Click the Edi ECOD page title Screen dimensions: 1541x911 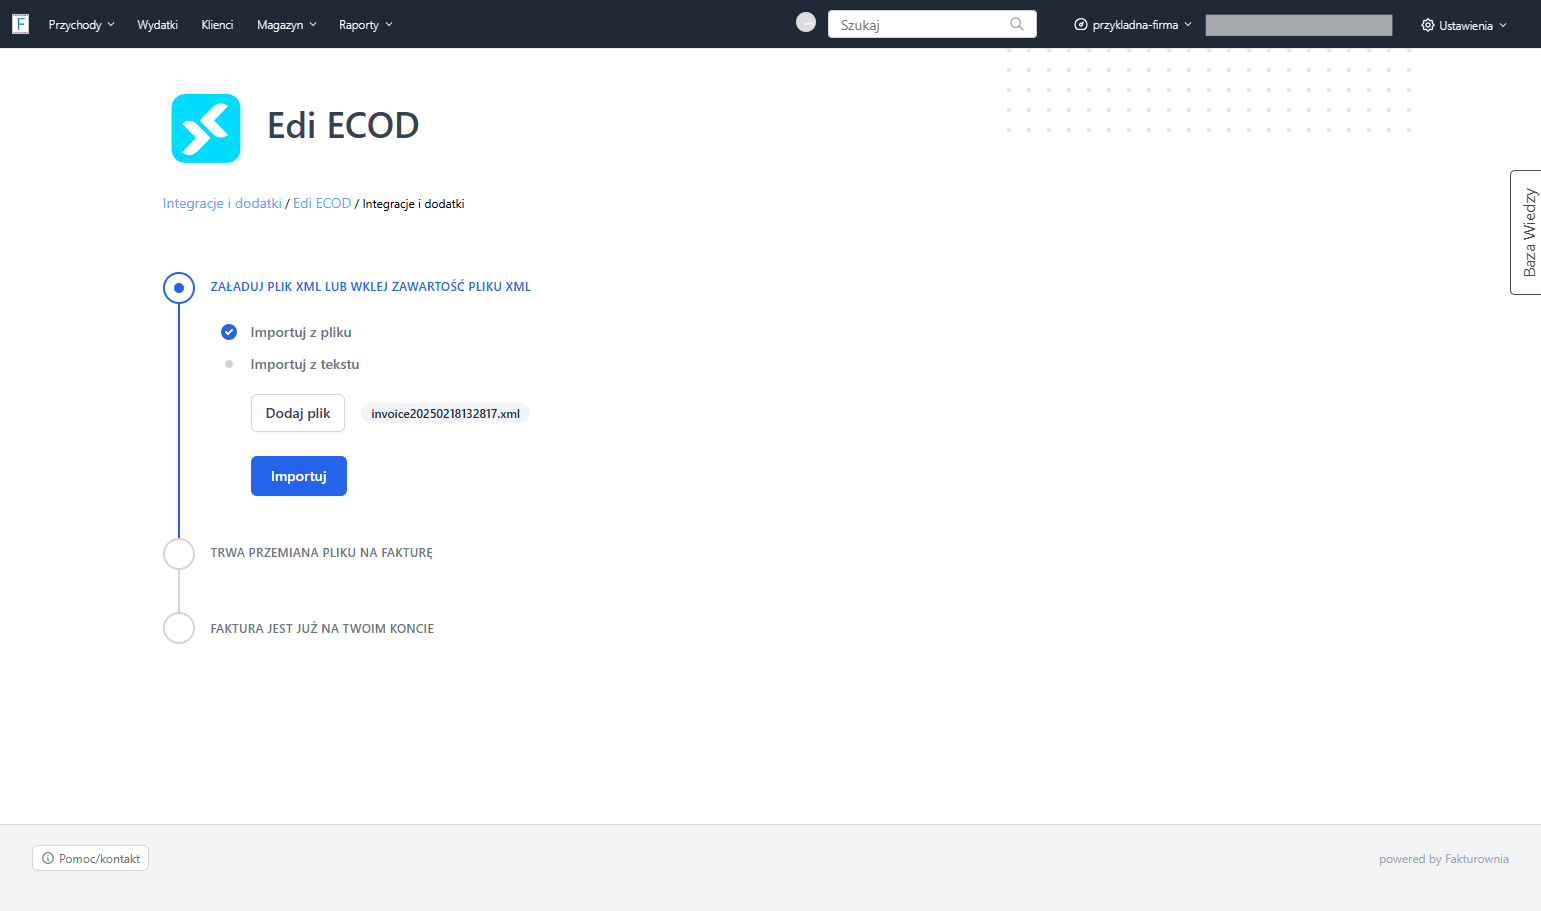343,126
